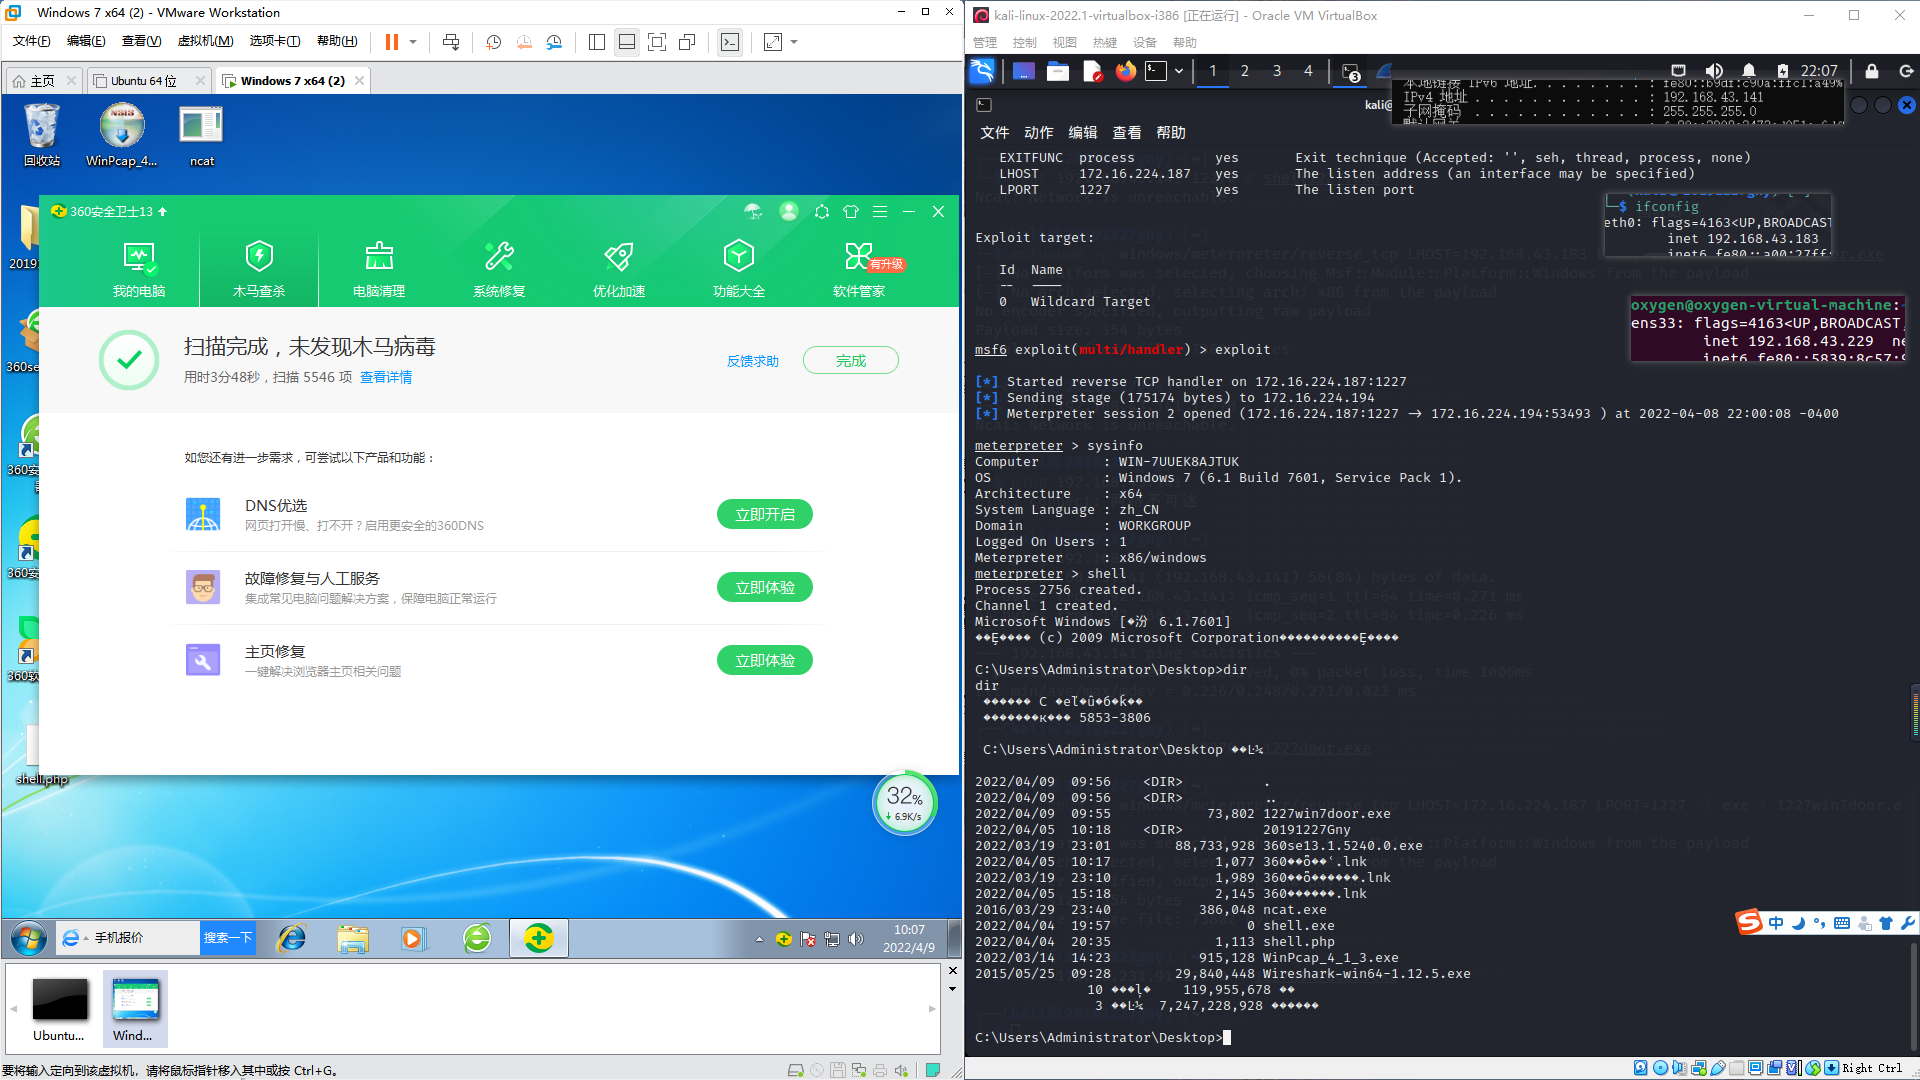Open Internet Explorer on Windows taskbar
This screenshot has height=1080, width=1920.
tap(292, 938)
